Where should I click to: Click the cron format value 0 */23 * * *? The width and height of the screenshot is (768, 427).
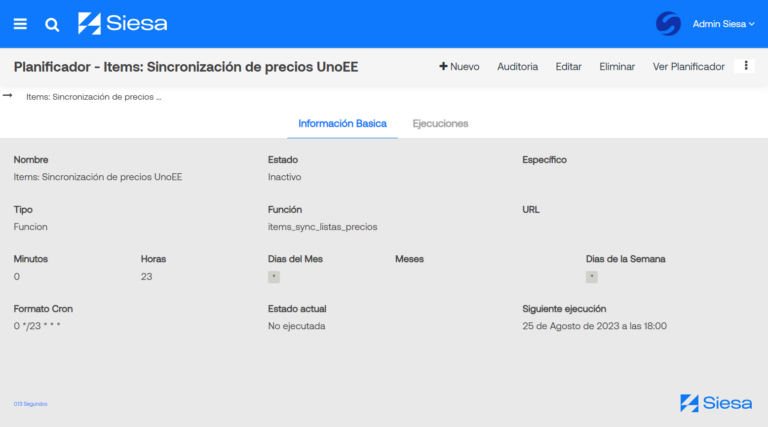click(x=37, y=326)
